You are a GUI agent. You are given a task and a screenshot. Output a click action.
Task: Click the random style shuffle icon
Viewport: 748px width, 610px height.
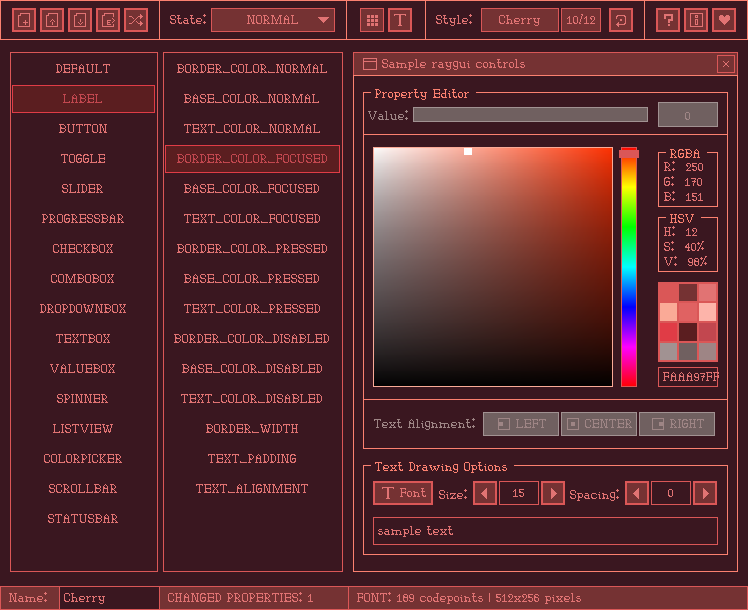(x=136, y=20)
